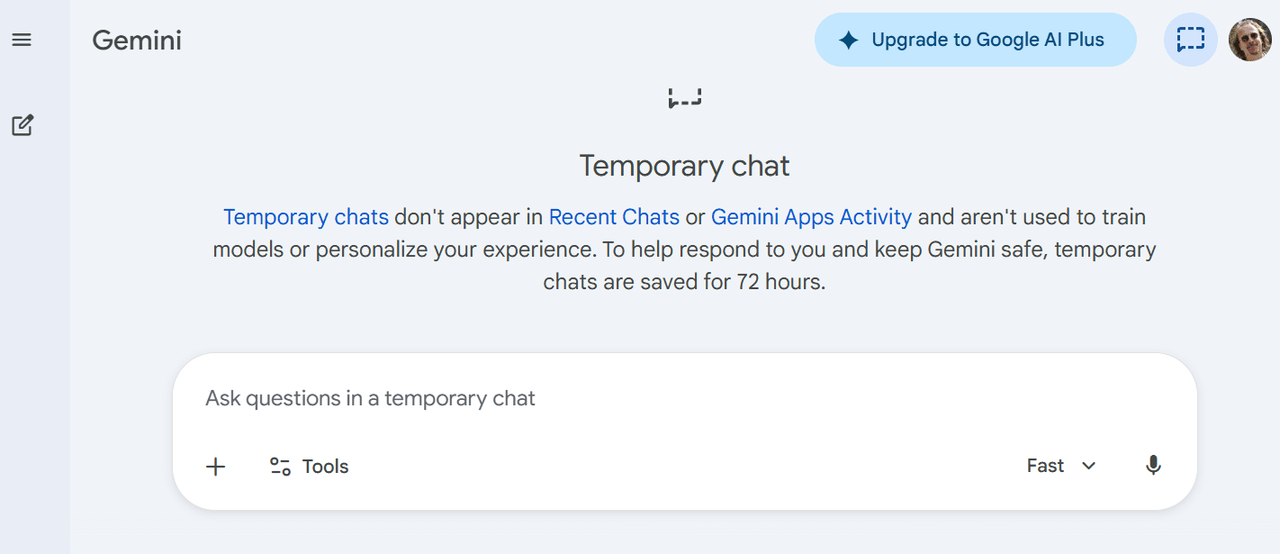The image size is (1280, 554).
Task: Open the Google account profile avatar
Action: click(x=1249, y=40)
